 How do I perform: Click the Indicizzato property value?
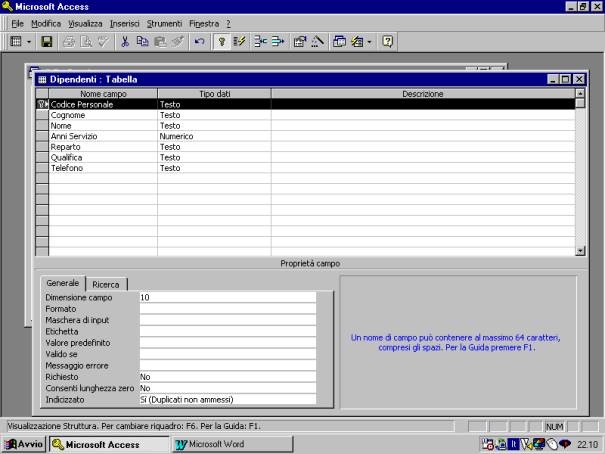(x=228, y=399)
